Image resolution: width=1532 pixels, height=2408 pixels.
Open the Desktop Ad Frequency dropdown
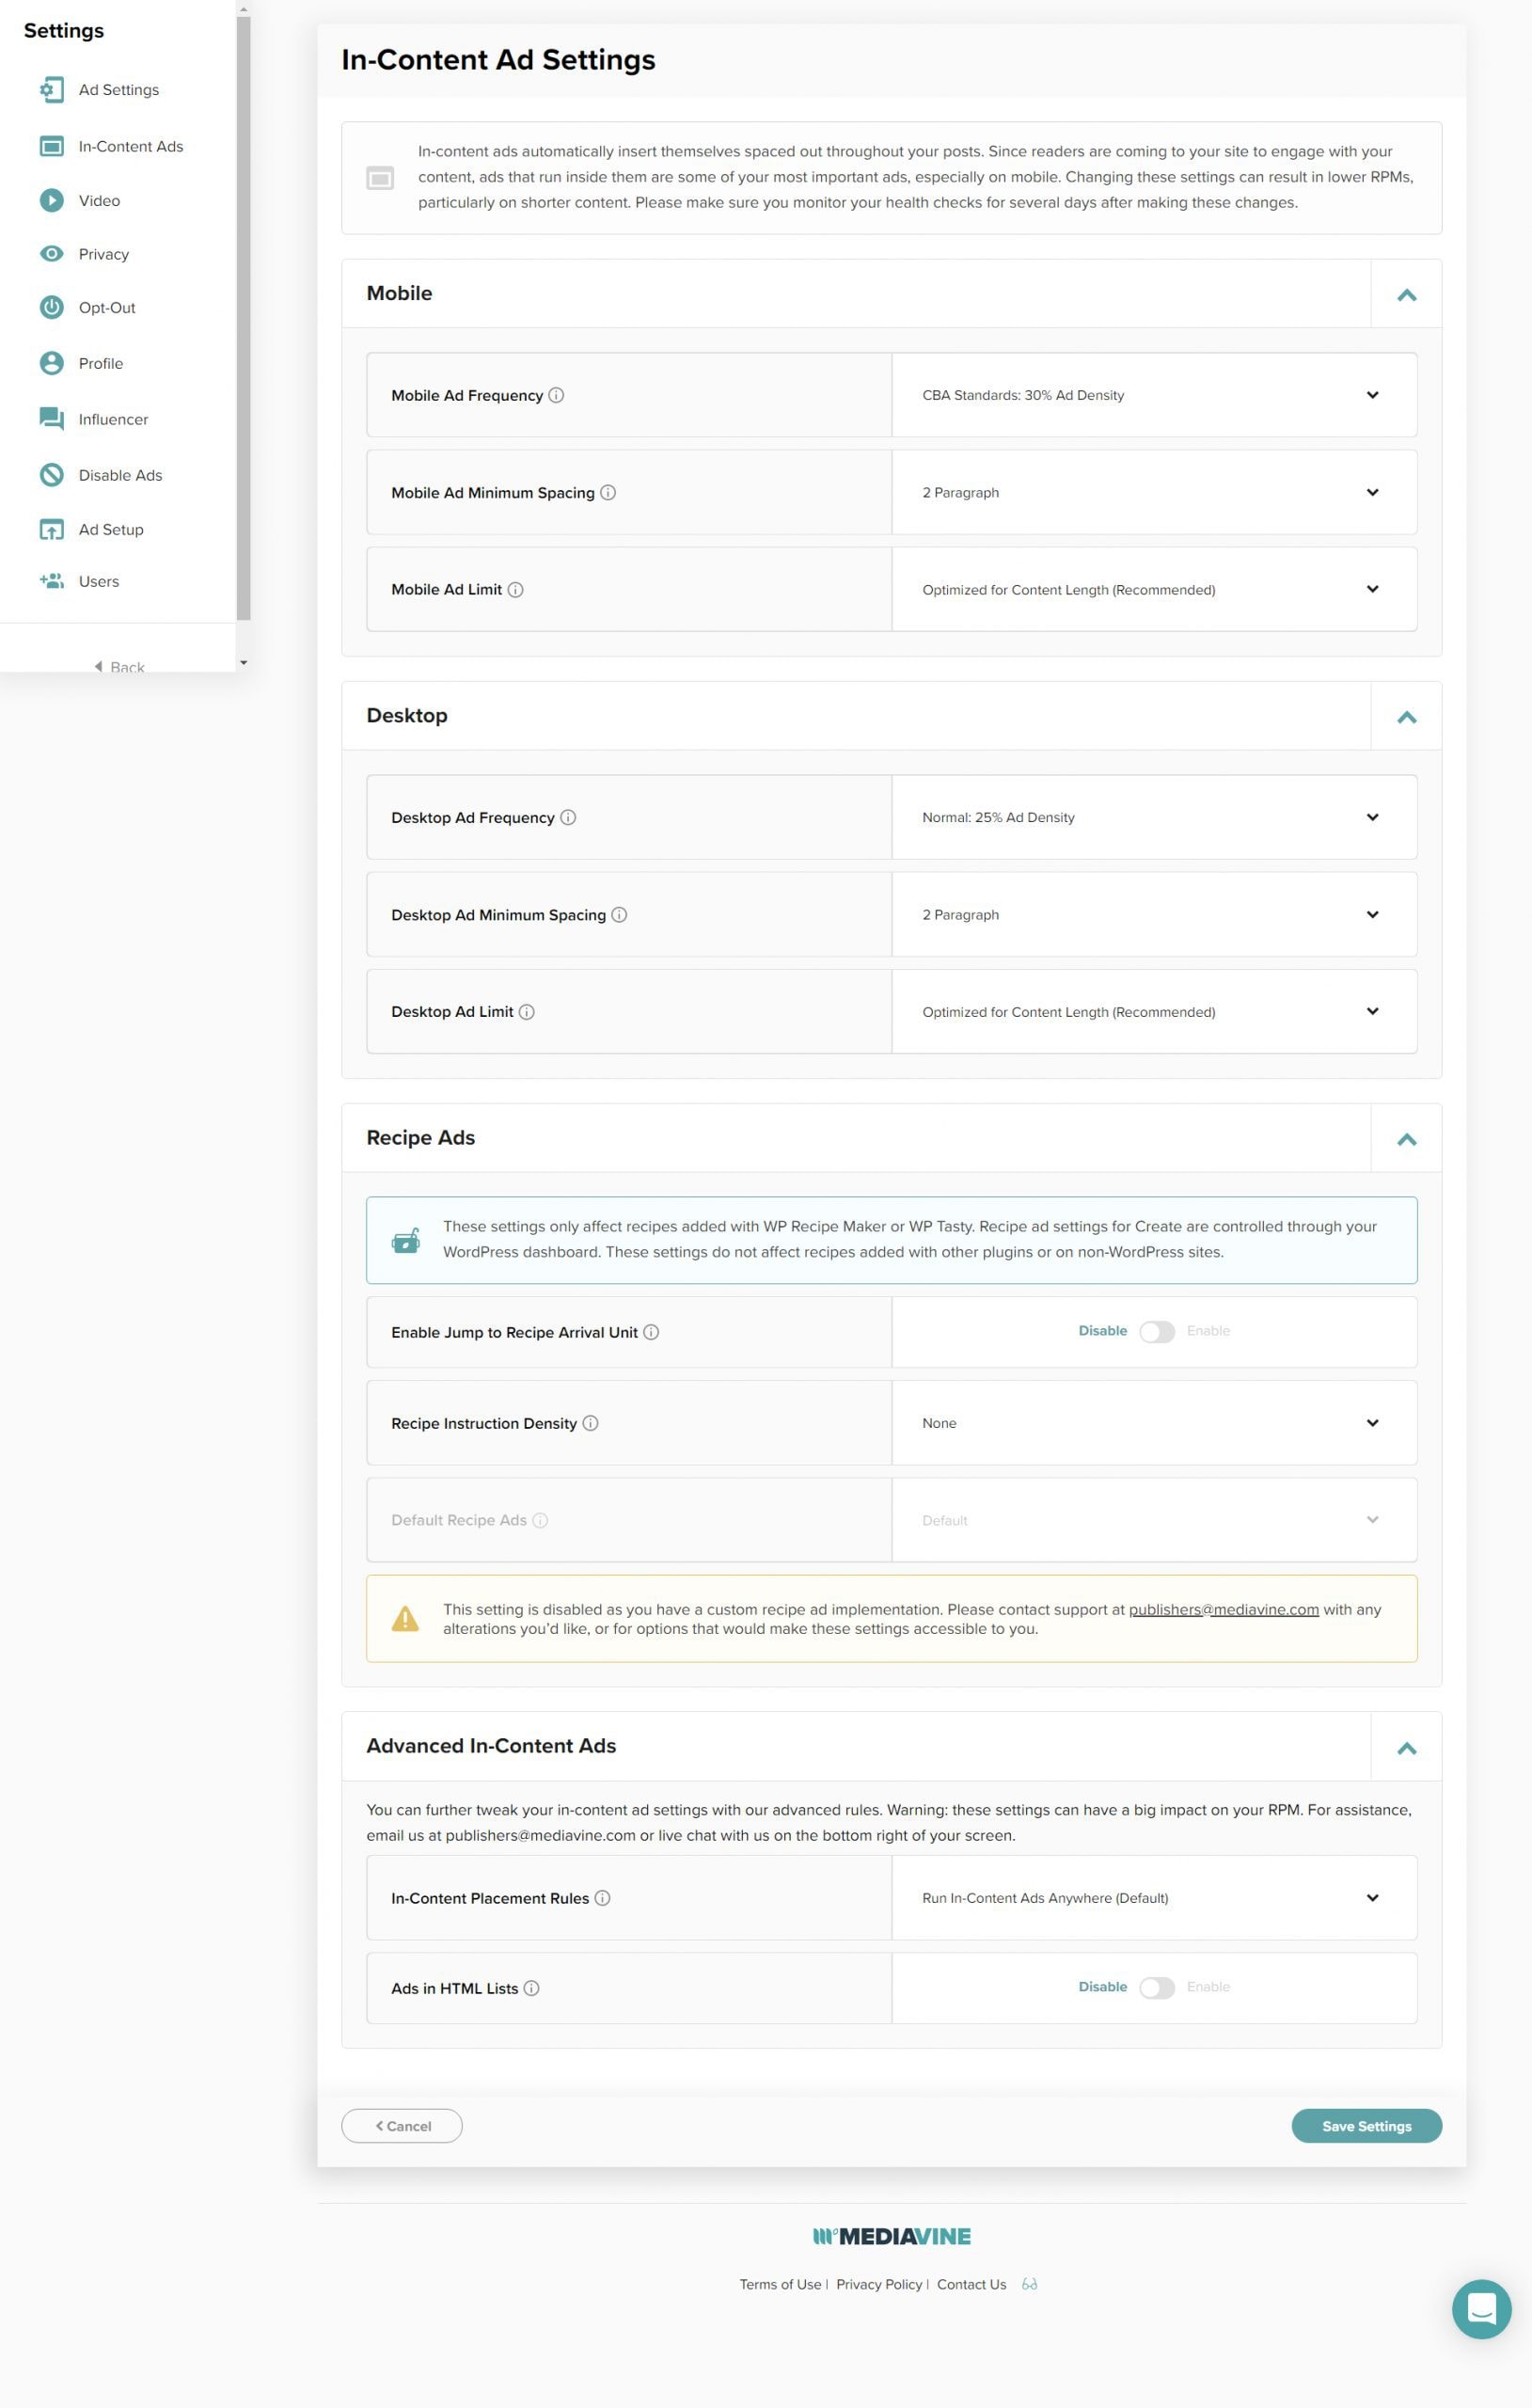(x=1154, y=817)
